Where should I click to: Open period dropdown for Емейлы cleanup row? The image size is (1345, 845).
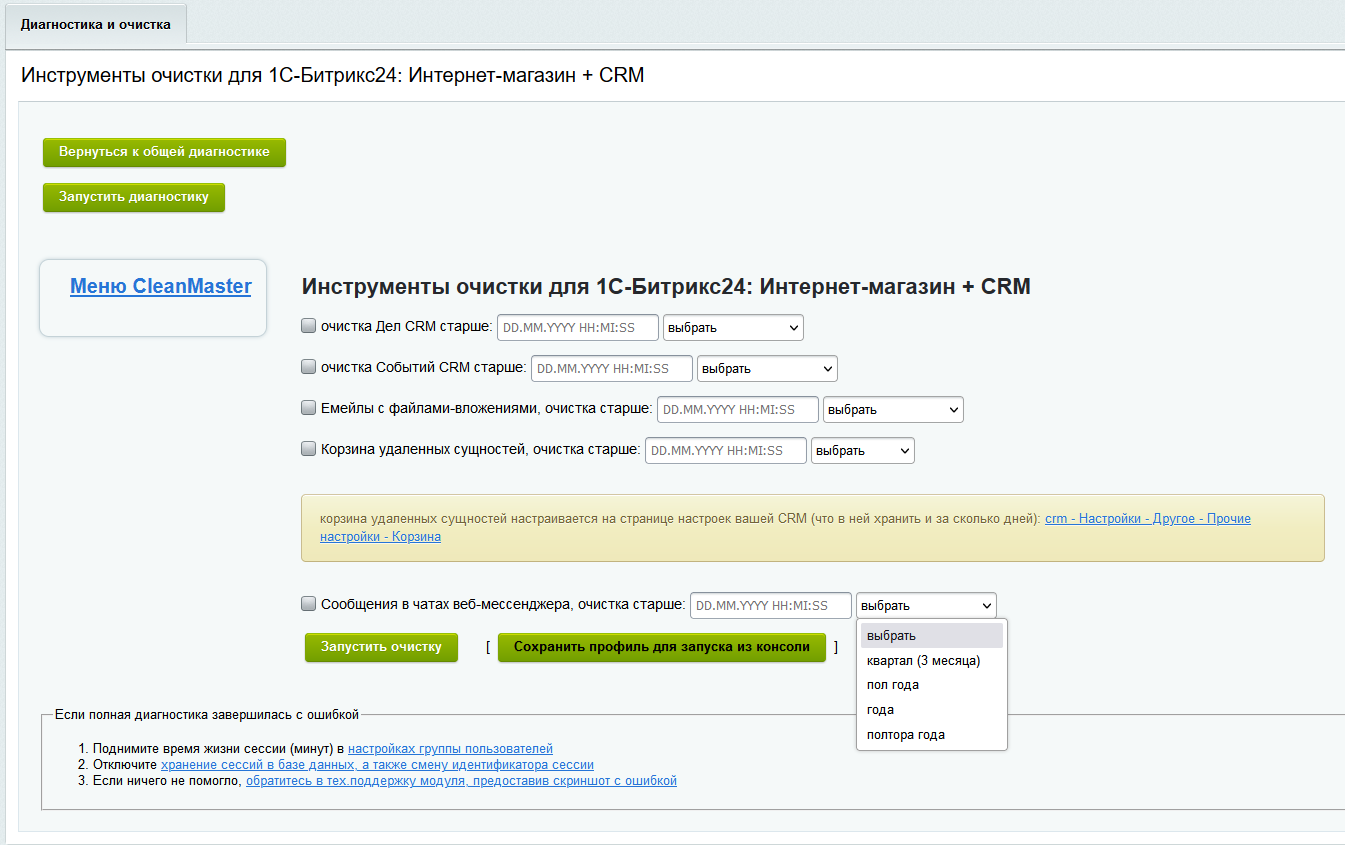pos(893,410)
